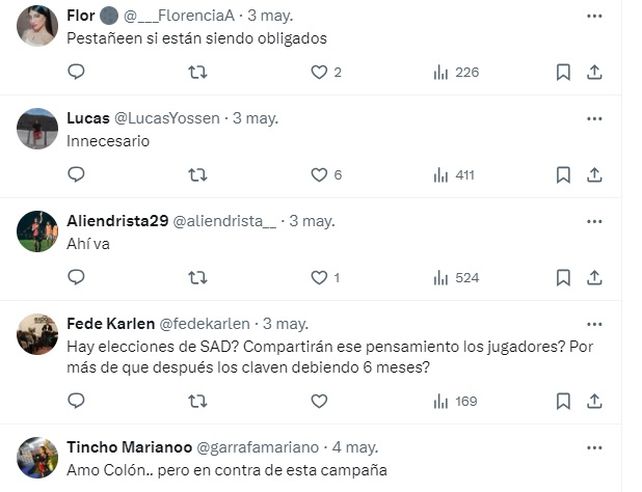The image size is (642, 492).
Task: Retweet Lucas's 'Innecesario' post
Action: point(198,175)
